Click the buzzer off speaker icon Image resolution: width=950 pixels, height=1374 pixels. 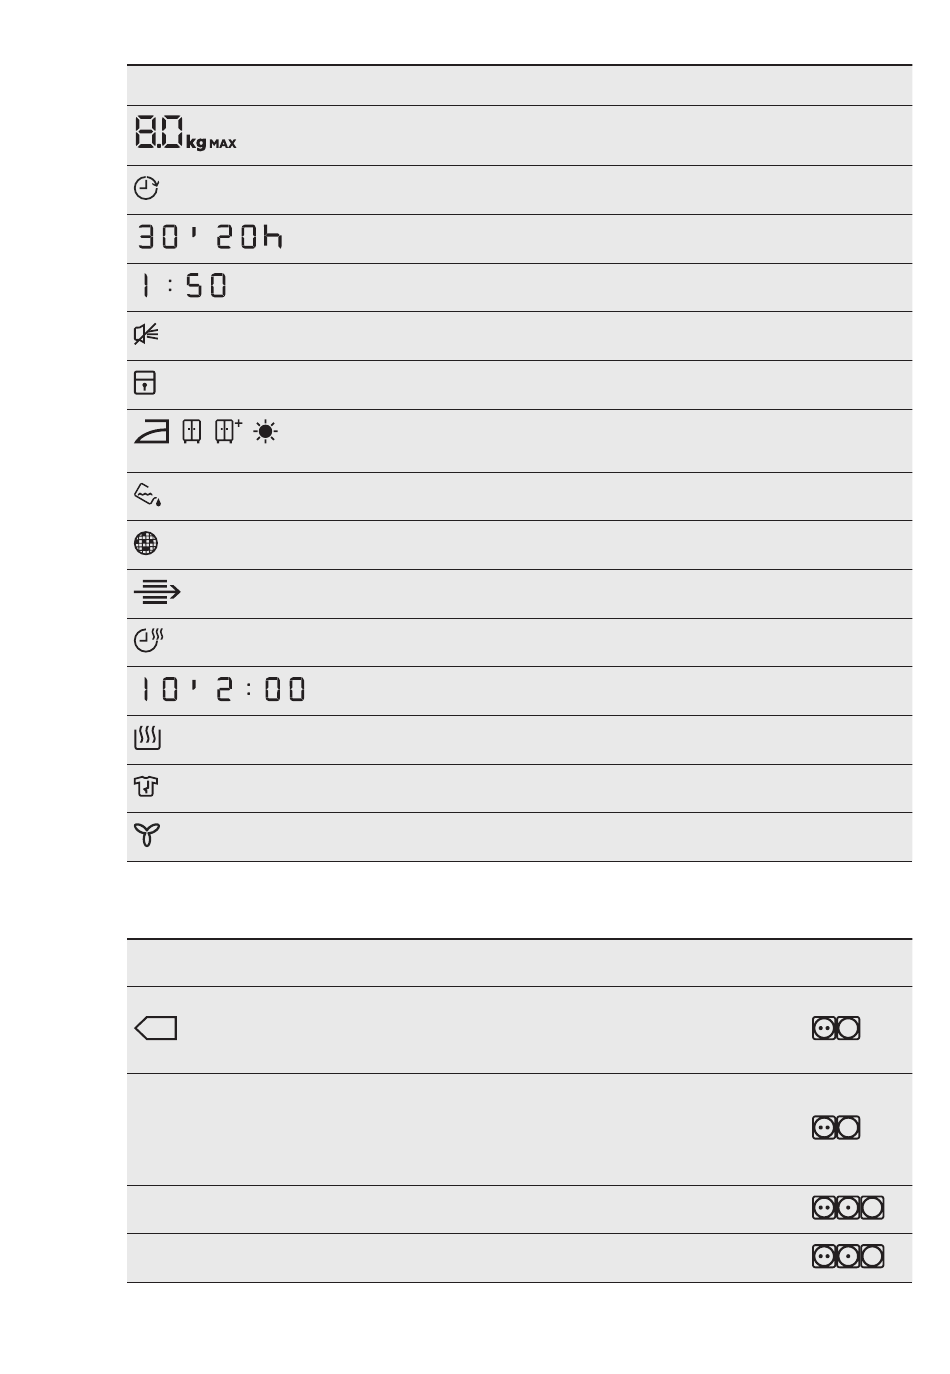pos(146,335)
